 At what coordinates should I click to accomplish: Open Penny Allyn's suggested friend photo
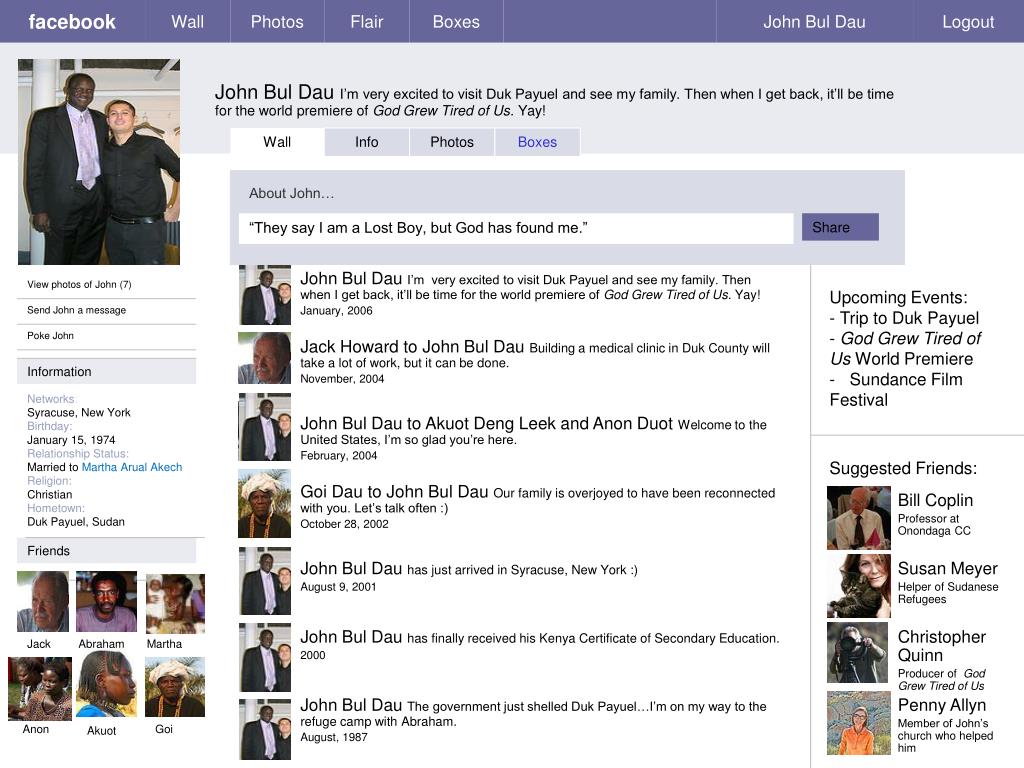click(859, 723)
